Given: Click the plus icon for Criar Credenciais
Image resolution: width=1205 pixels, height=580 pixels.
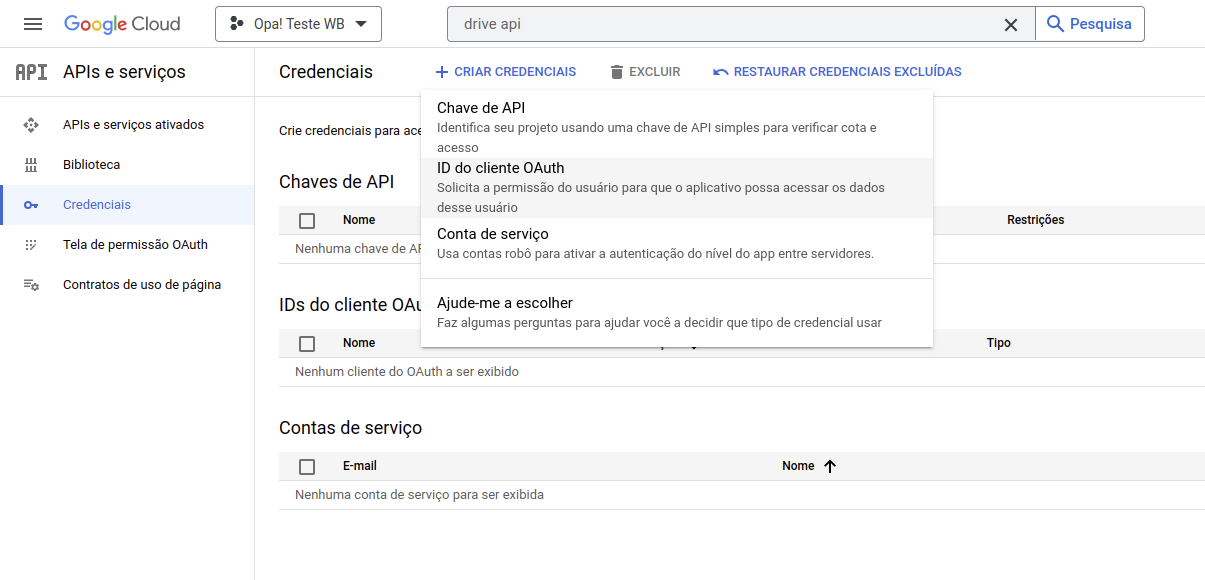Looking at the screenshot, I should point(442,72).
